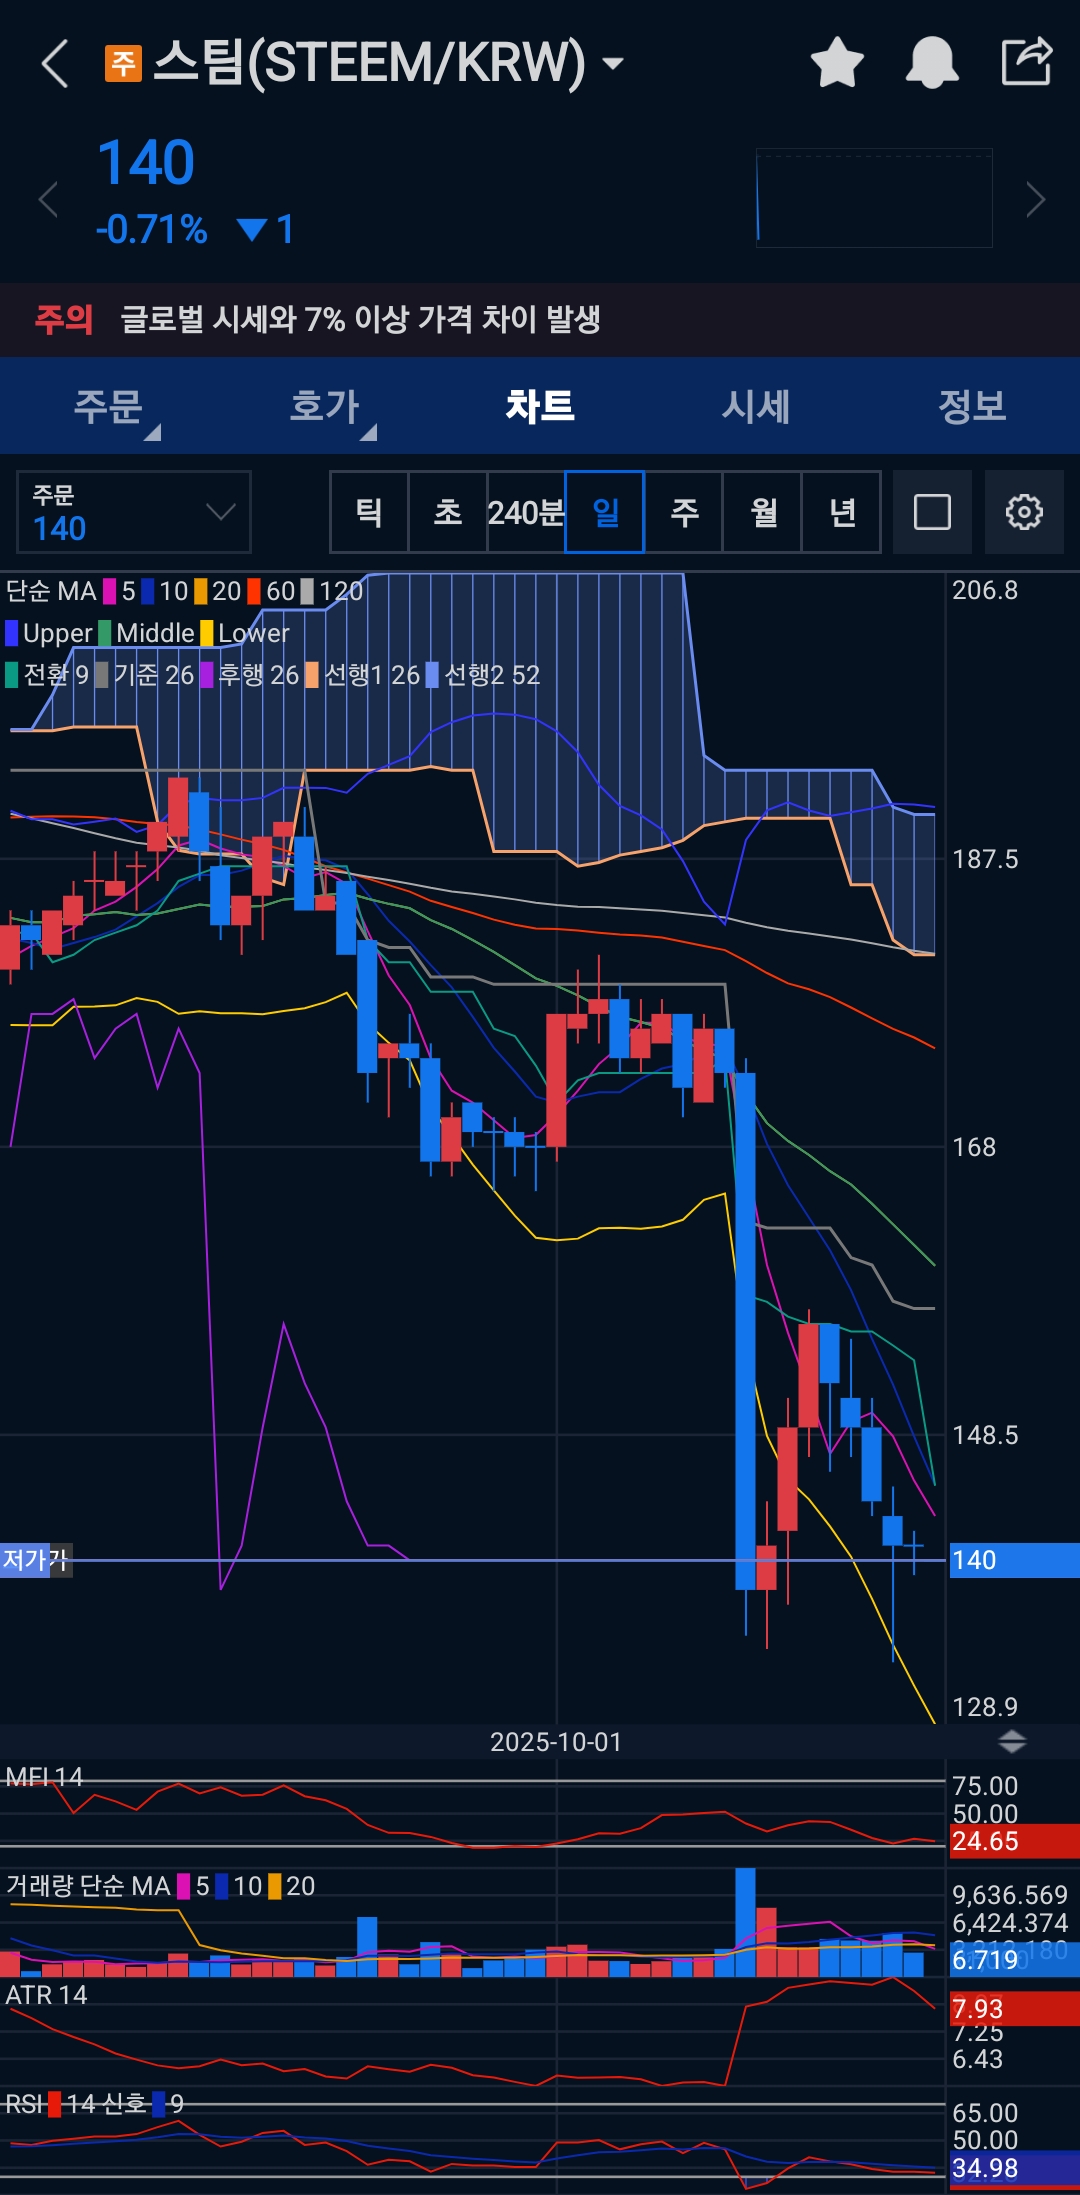This screenshot has width=1080, height=2195.
Task: Tap the 거래량 단순 MA label
Action: tap(88, 1886)
